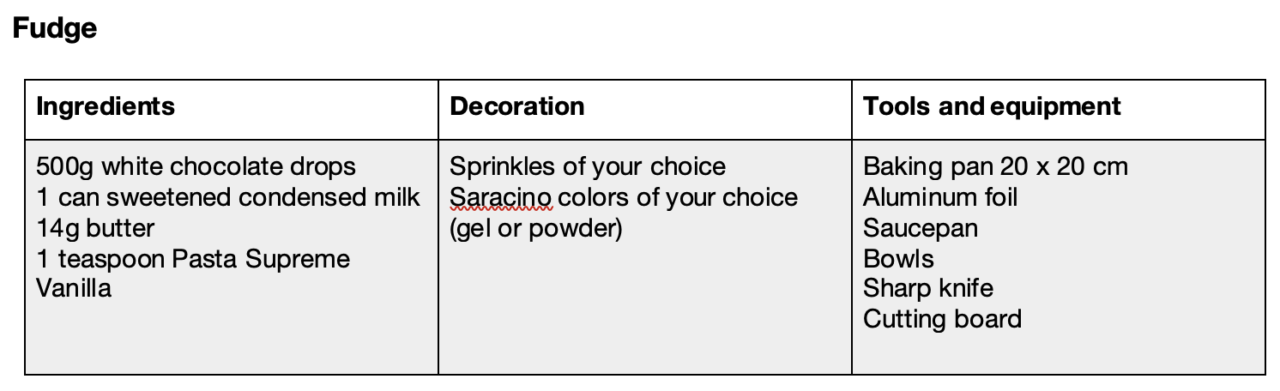Click the 'Cutting board' entry
This screenshot has height=391, width=1280.
942,320
